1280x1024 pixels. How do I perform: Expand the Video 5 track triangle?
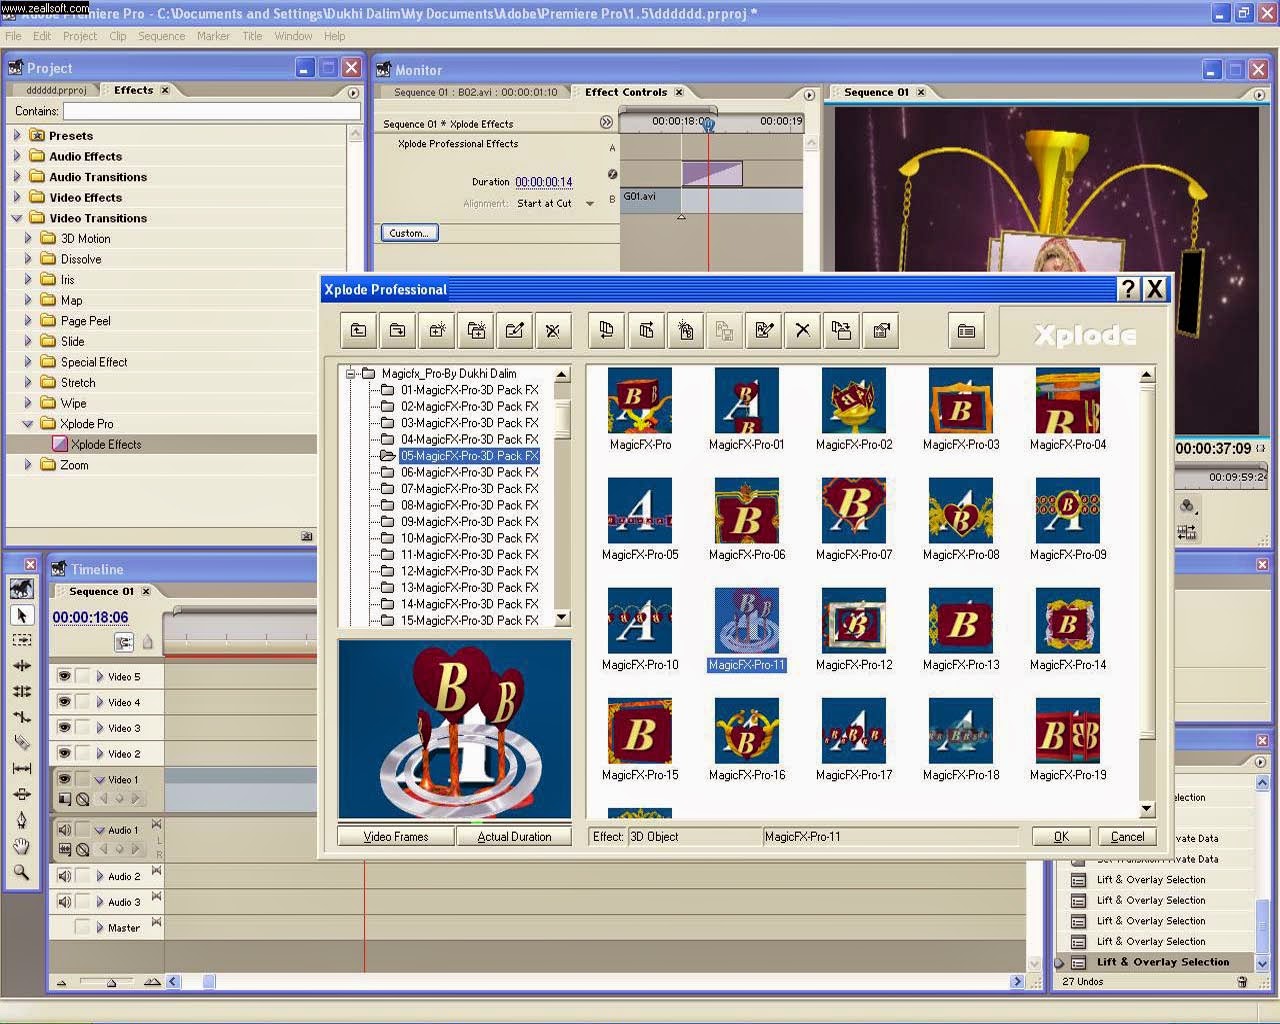(100, 677)
